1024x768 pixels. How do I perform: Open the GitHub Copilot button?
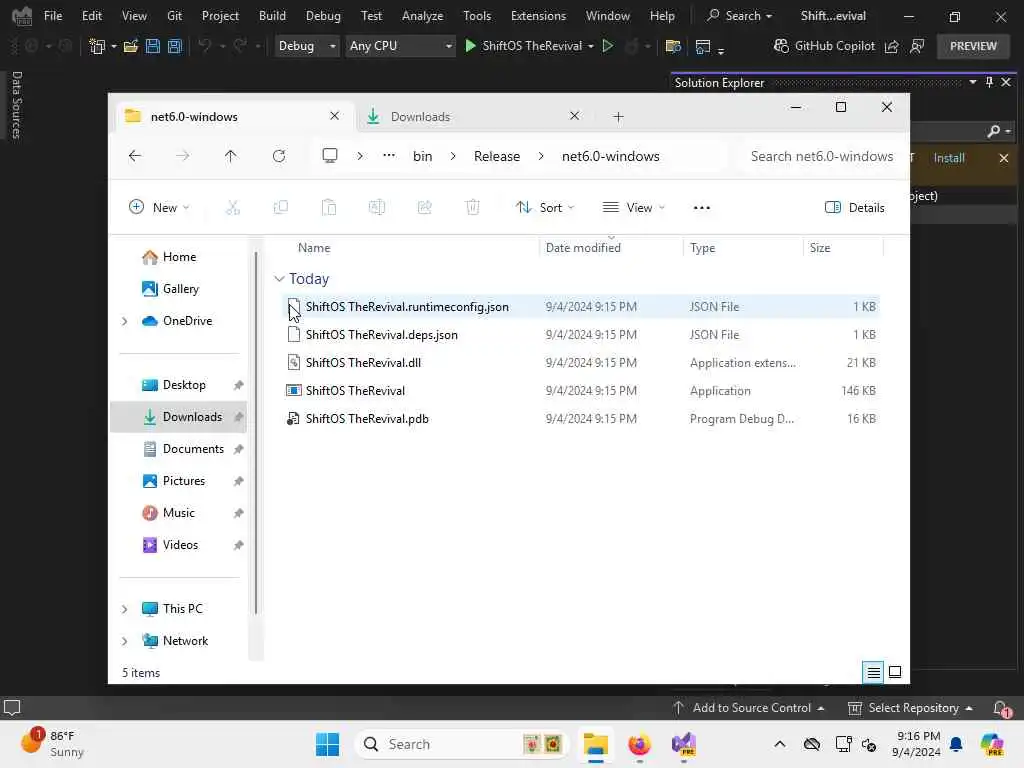click(824, 46)
